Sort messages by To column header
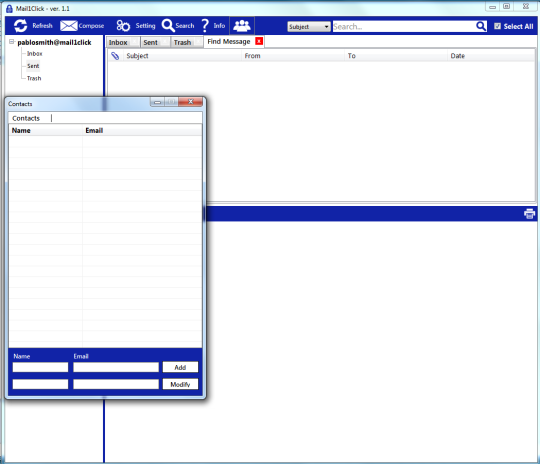 click(396, 56)
